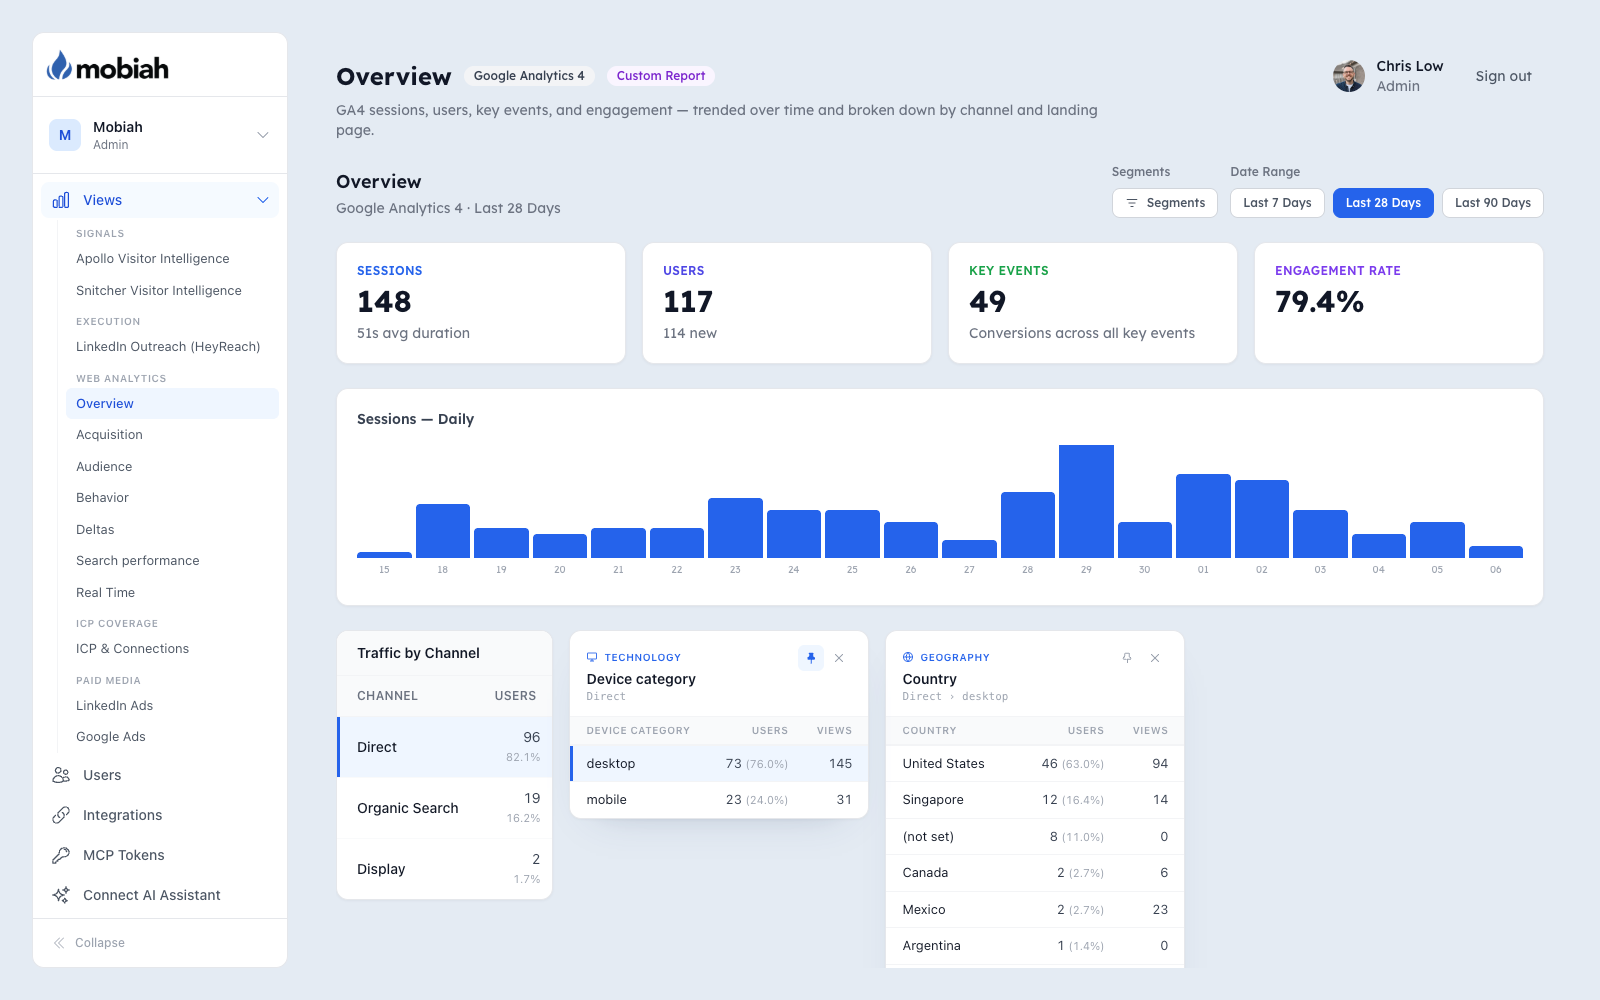Open the Real Time view

click(x=105, y=593)
